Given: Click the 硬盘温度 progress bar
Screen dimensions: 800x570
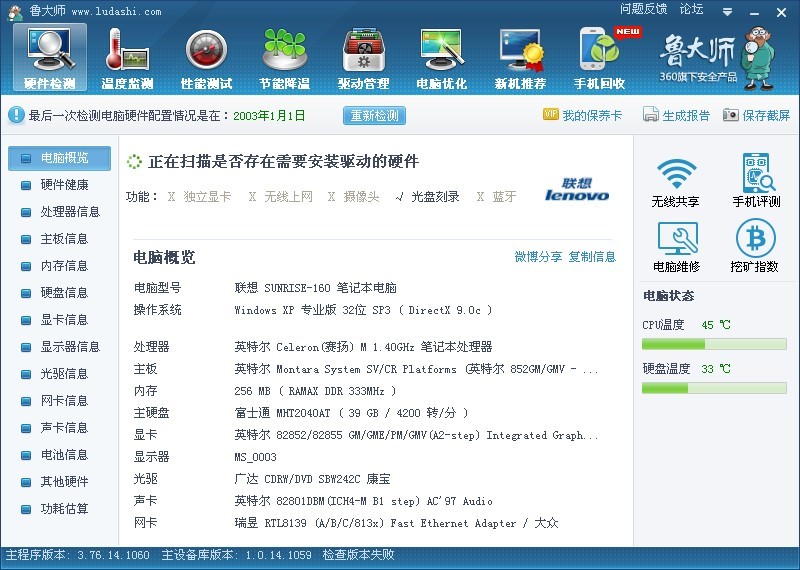Looking at the screenshot, I should click(714, 388).
